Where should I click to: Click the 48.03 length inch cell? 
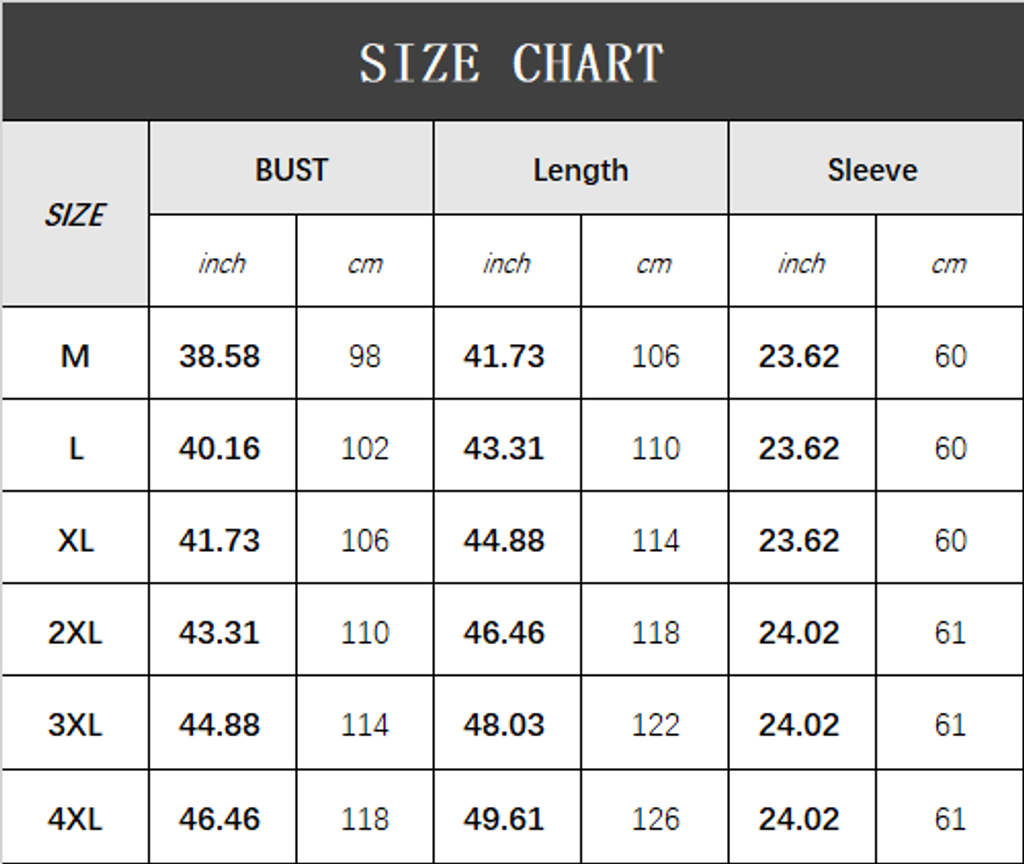[x=504, y=724]
